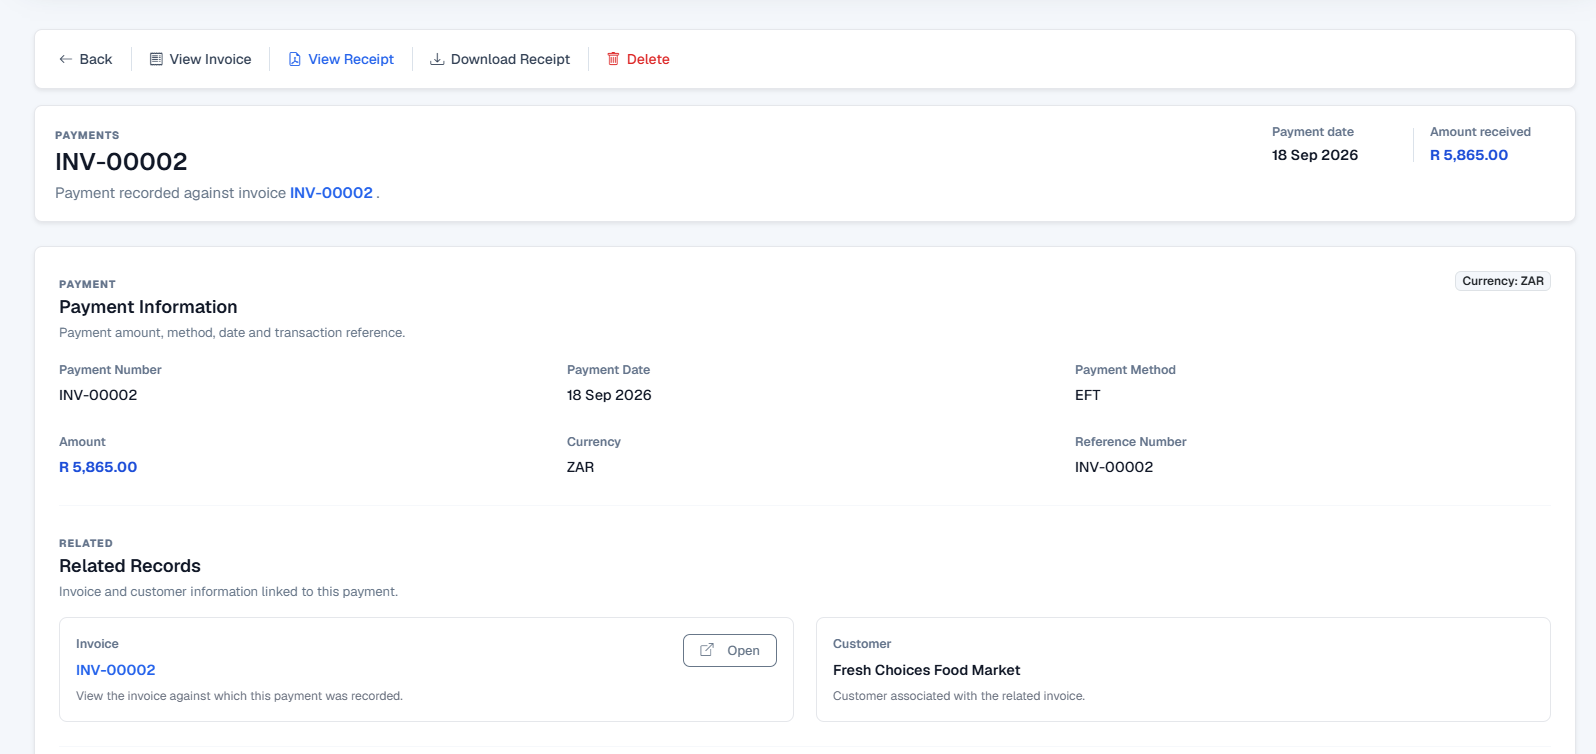Click 'Invoice and customer information linked to this payment.'
Screen dimensions: 1596x754
coord(229,592)
